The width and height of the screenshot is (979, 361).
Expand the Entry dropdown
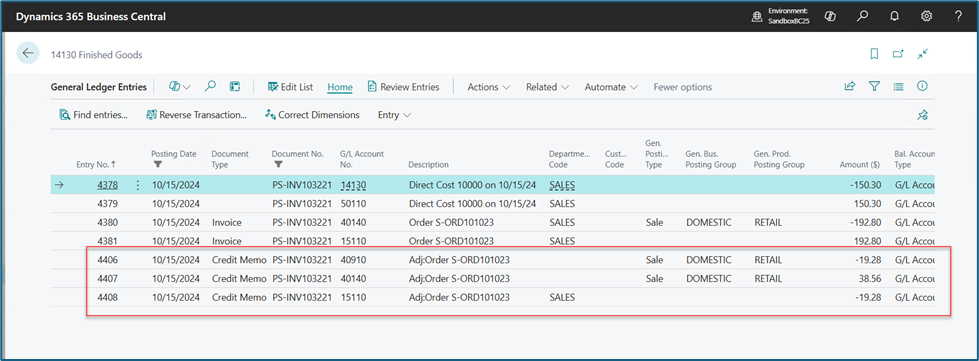[x=395, y=115]
